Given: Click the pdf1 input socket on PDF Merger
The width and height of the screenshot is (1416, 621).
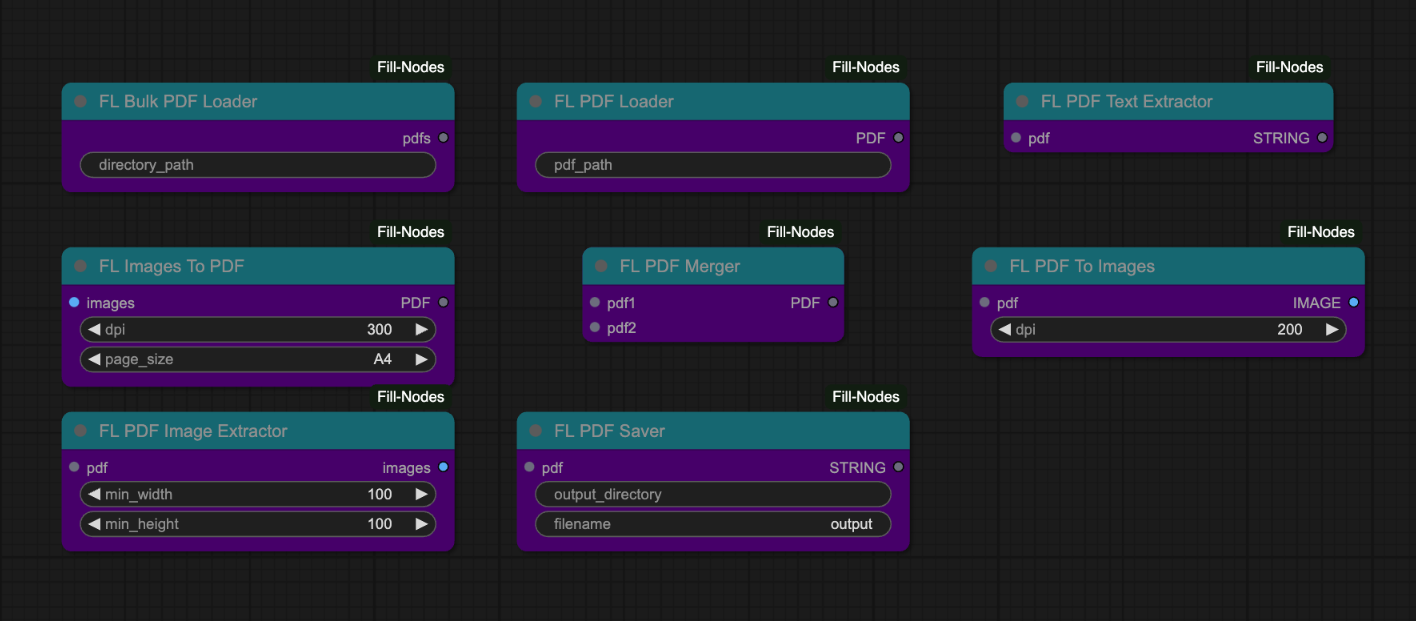Looking at the screenshot, I should [595, 302].
